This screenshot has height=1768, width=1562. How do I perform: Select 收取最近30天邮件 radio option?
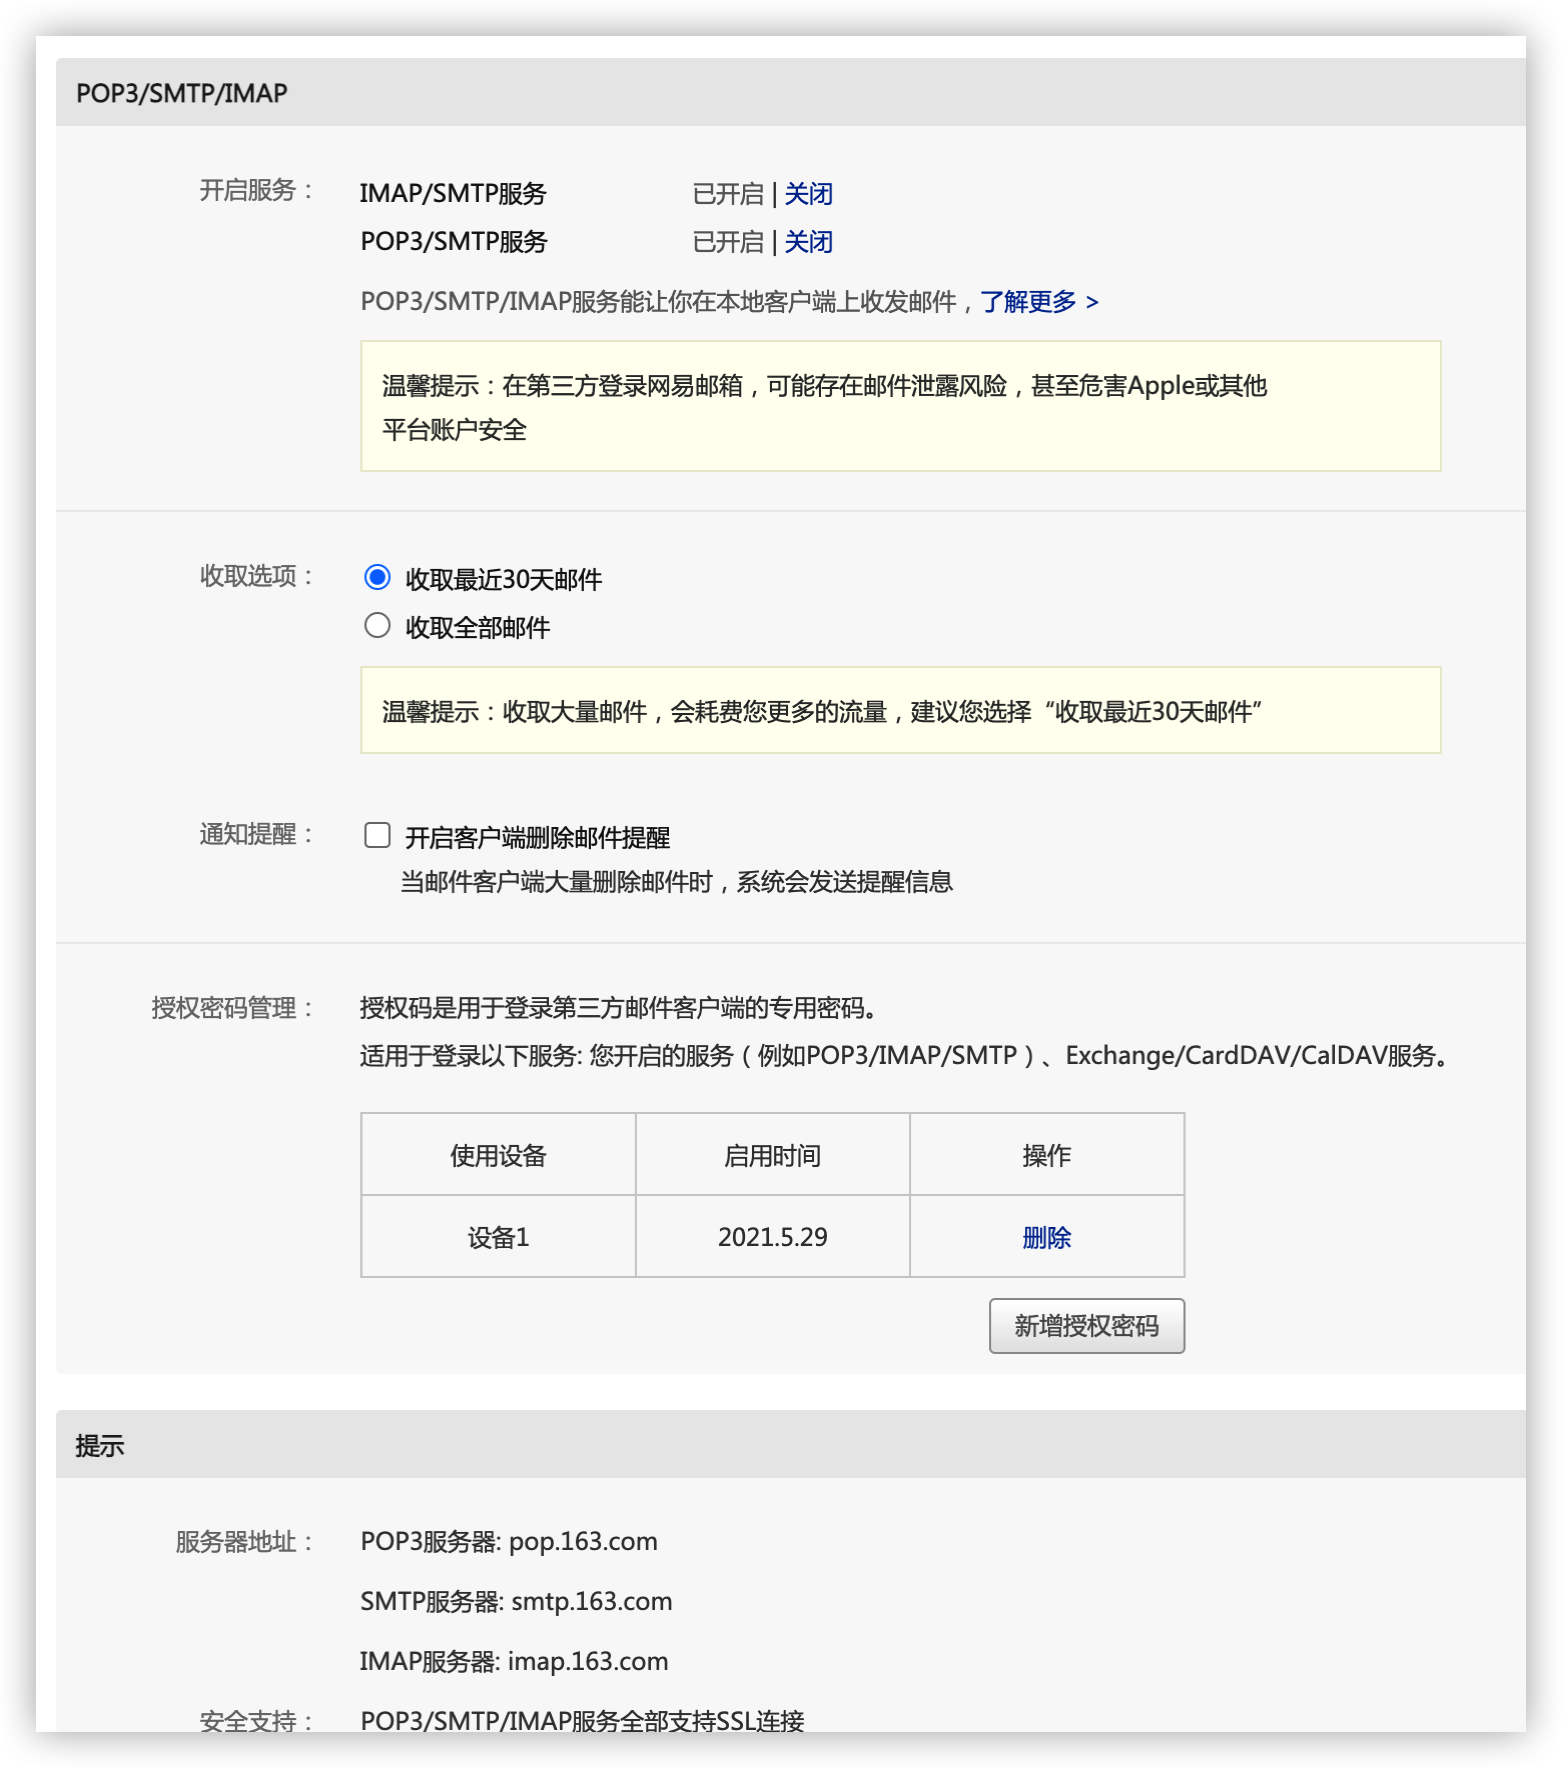coord(377,577)
